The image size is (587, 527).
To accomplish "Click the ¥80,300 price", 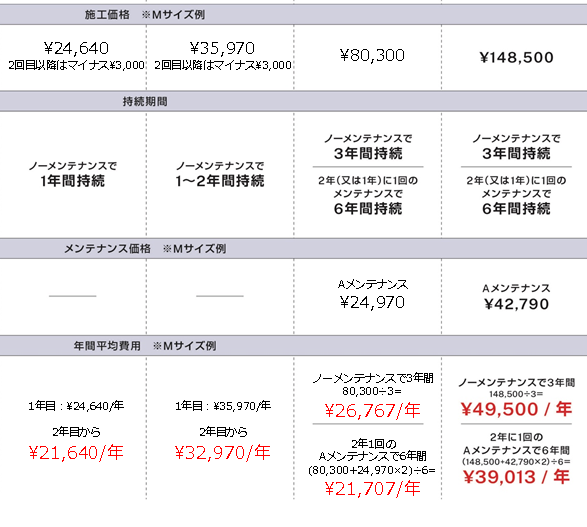I will [x=372, y=55].
